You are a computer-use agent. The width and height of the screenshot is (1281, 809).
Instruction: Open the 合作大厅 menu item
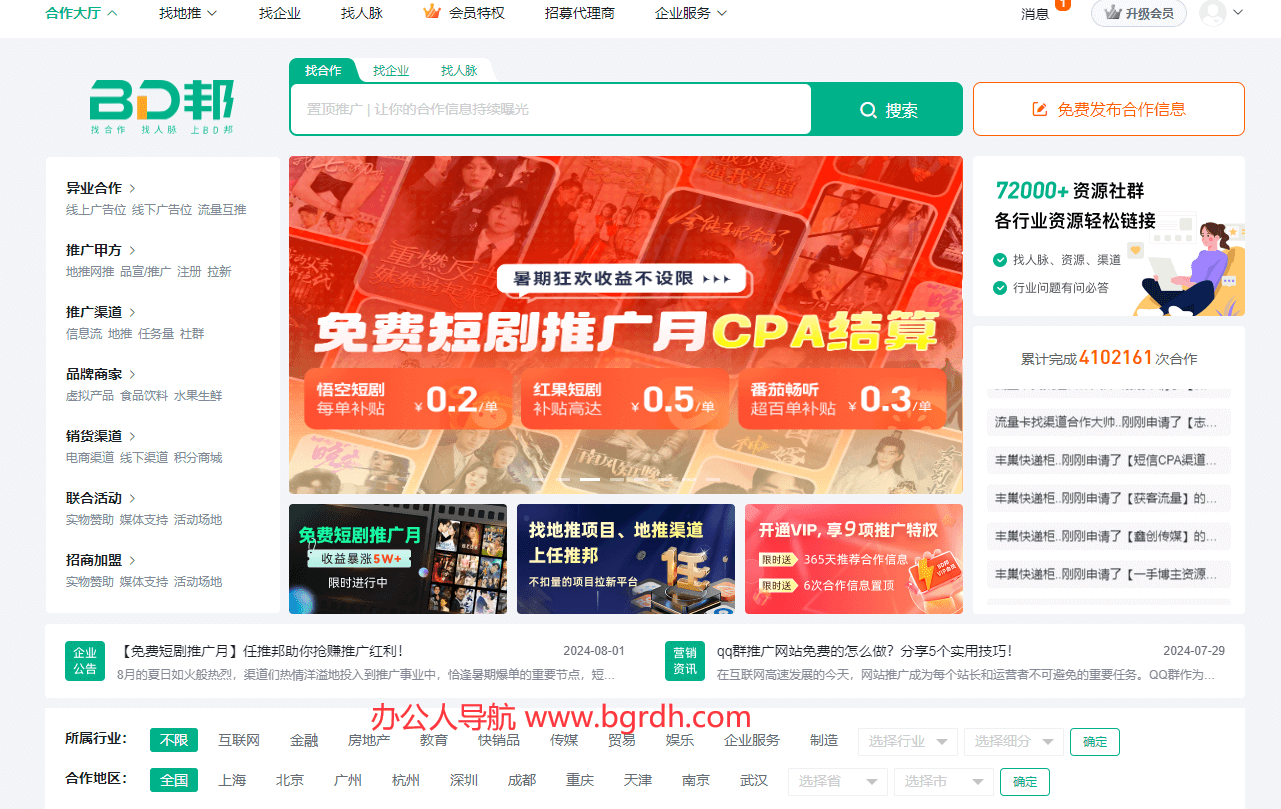click(73, 13)
